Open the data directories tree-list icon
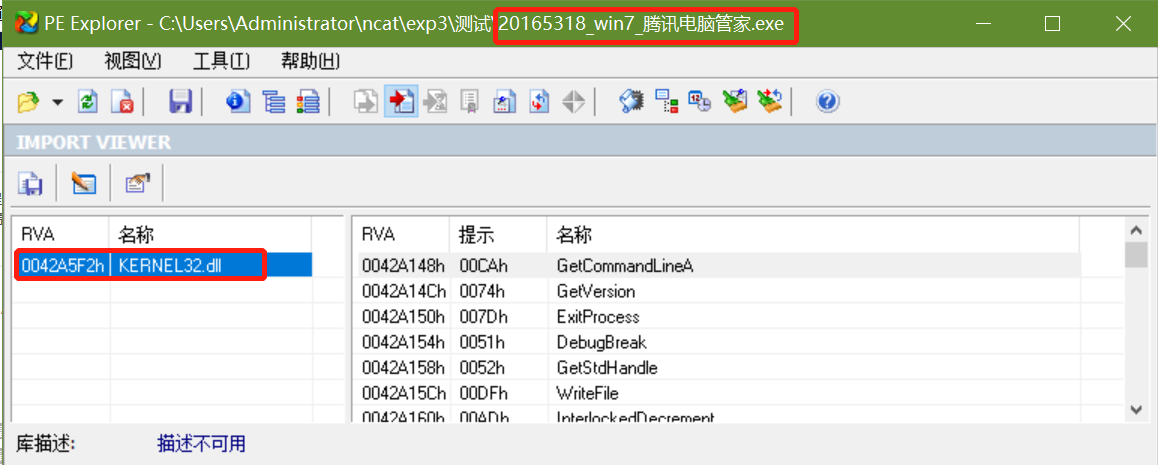 click(x=274, y=102)
